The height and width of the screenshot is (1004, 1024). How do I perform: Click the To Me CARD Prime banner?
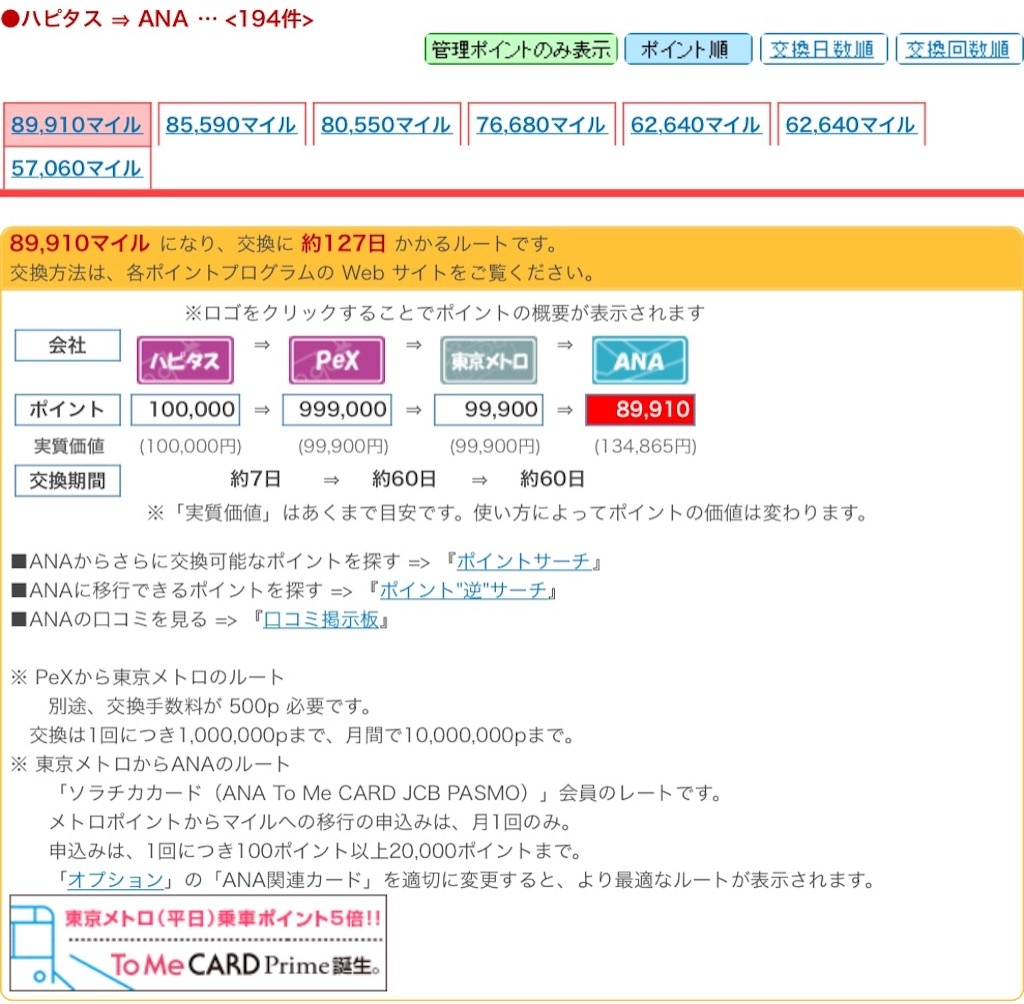tap(198, 943)
